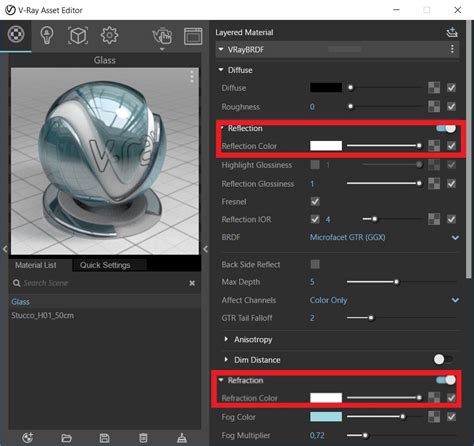Click the Roughness texture map slot icon
The image size is (474, 446).
(434, 107)
